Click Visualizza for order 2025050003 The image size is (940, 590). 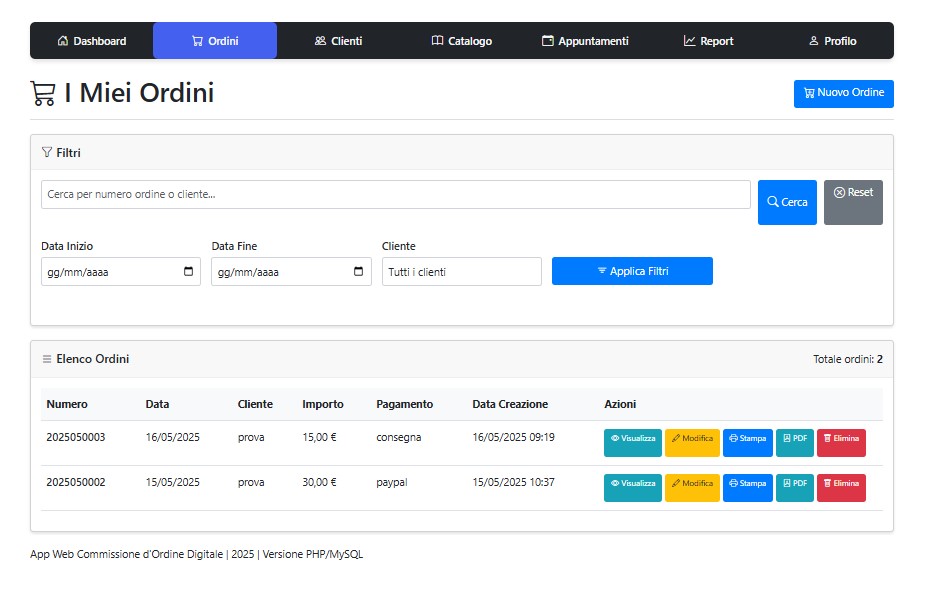632,439
